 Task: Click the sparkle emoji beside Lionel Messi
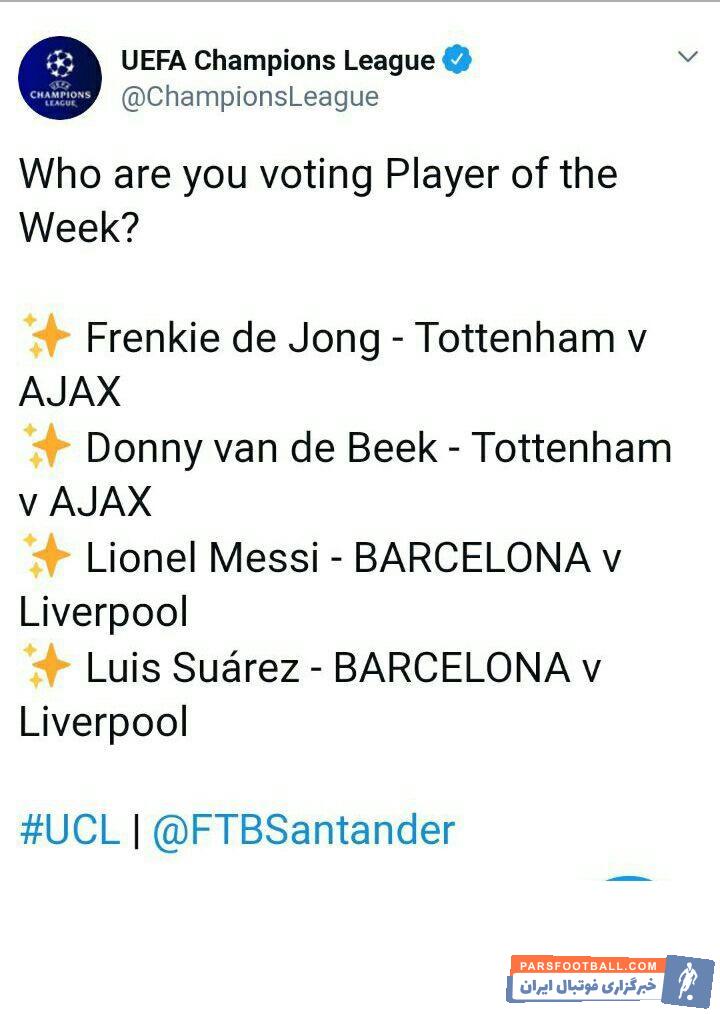tap(45, 558)
